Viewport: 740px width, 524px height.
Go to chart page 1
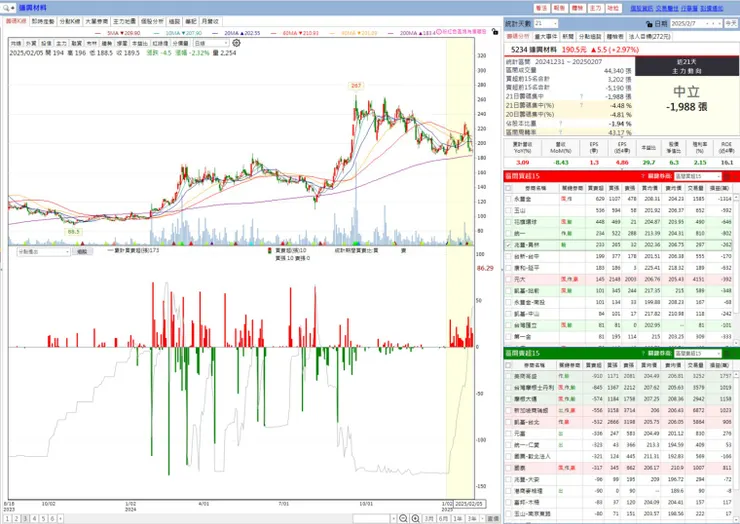(x=8, y=518)
